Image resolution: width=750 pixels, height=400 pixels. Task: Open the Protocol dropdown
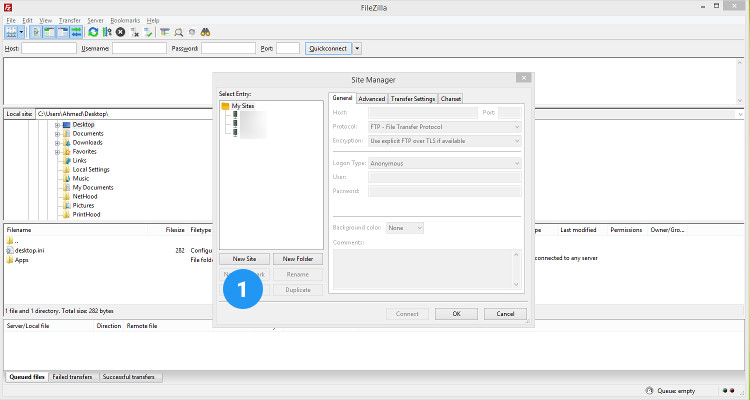coord(444,127)
